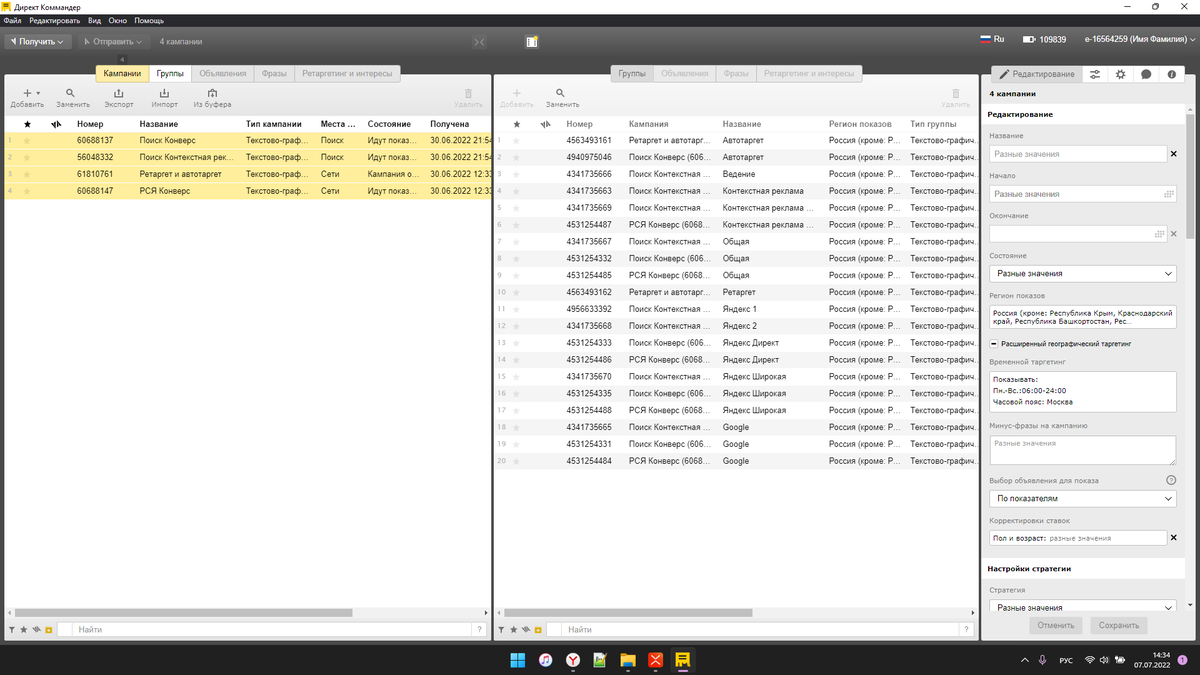Image resolution: width=1200 pixels, height=675 pixels.
Task: Click the Отменить button
Action: click(1055, 625)
